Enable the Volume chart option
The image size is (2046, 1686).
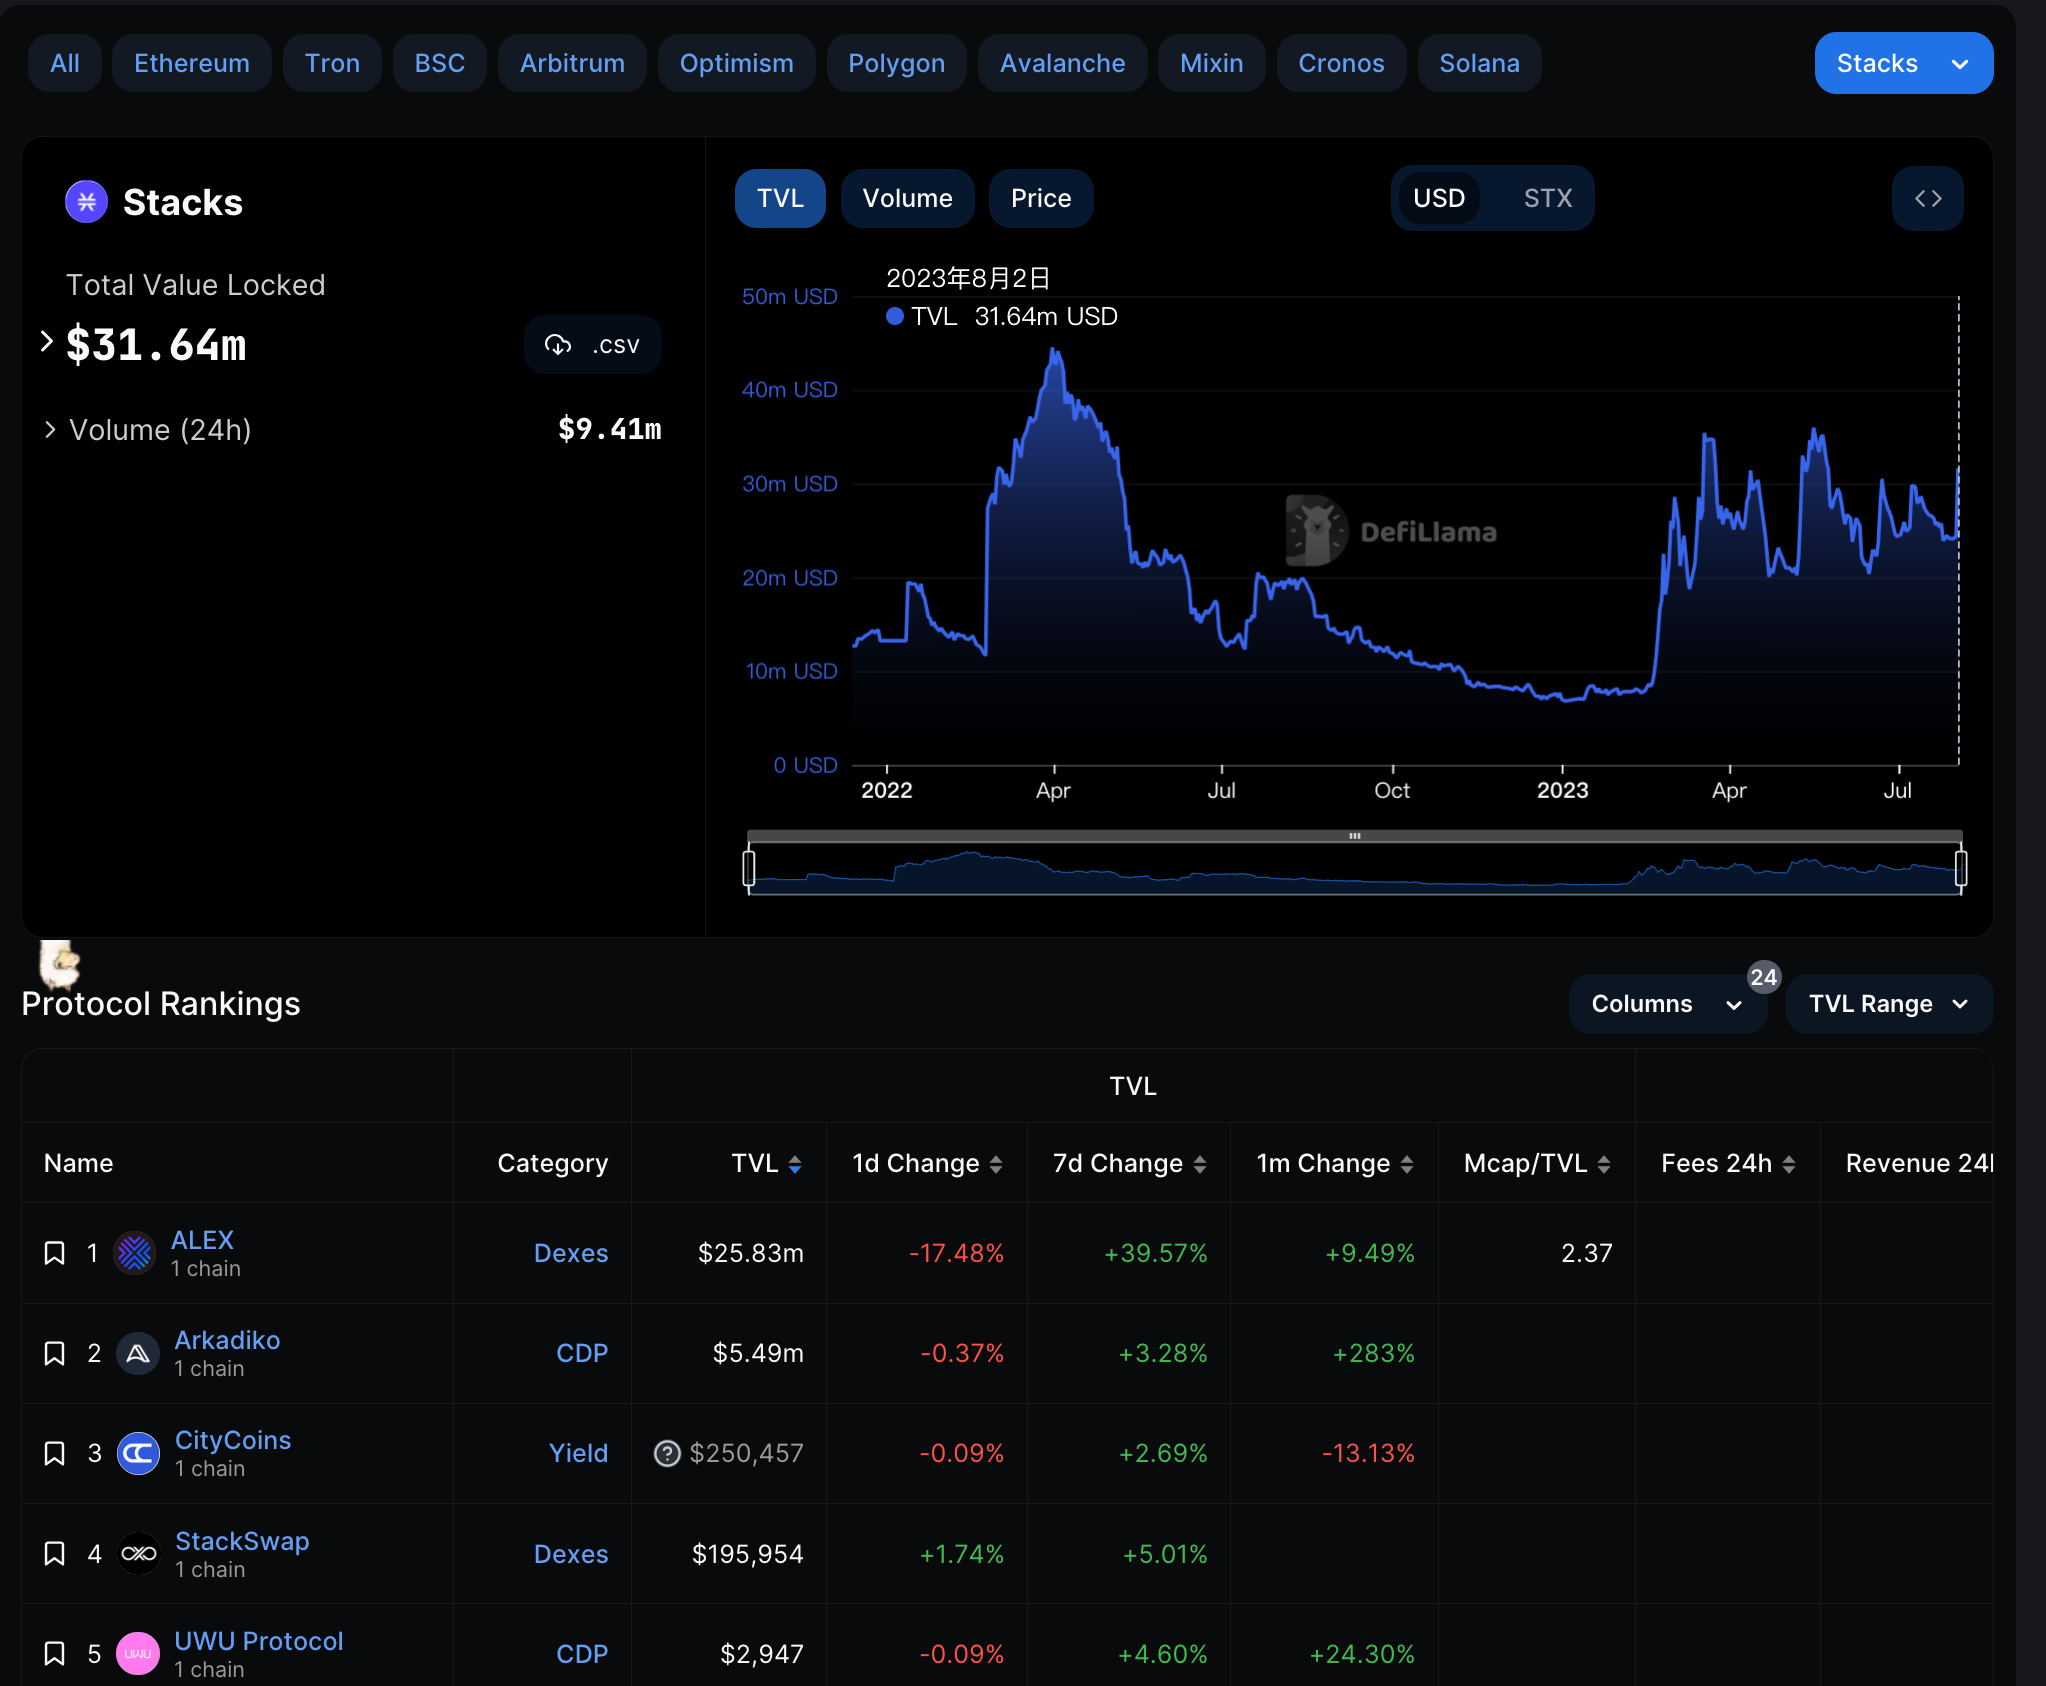907,199
